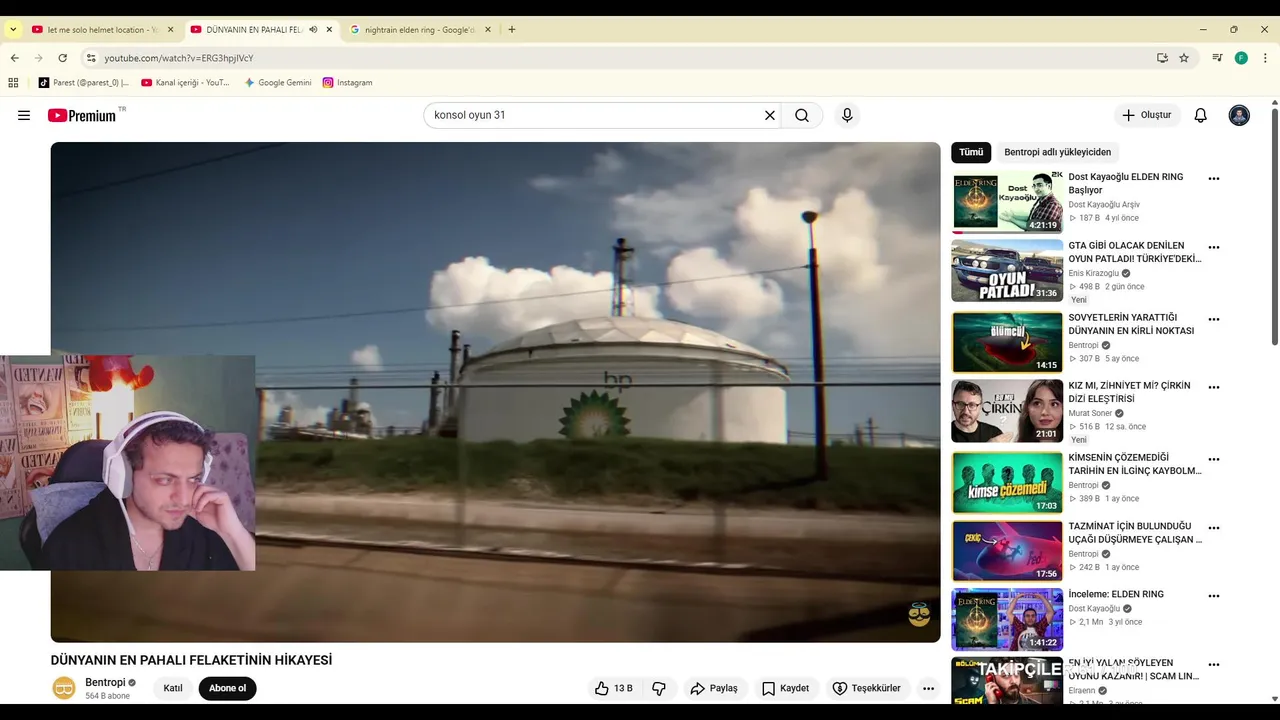Dislike the video with thumbs down

pyautogui.click(x=659, y=688)
